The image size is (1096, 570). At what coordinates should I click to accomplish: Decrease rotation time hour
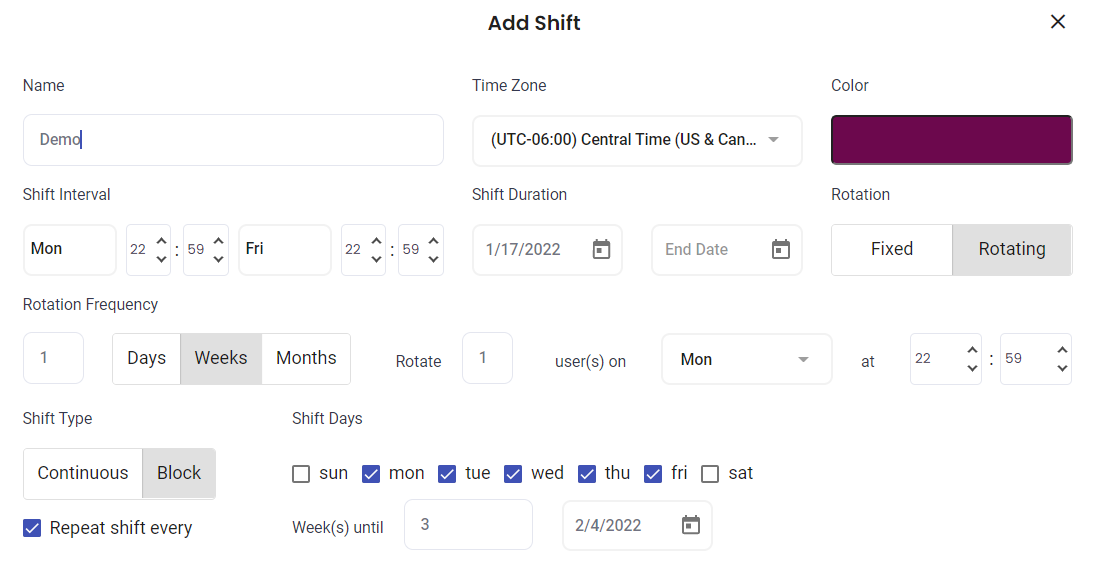tap(972, 368)
